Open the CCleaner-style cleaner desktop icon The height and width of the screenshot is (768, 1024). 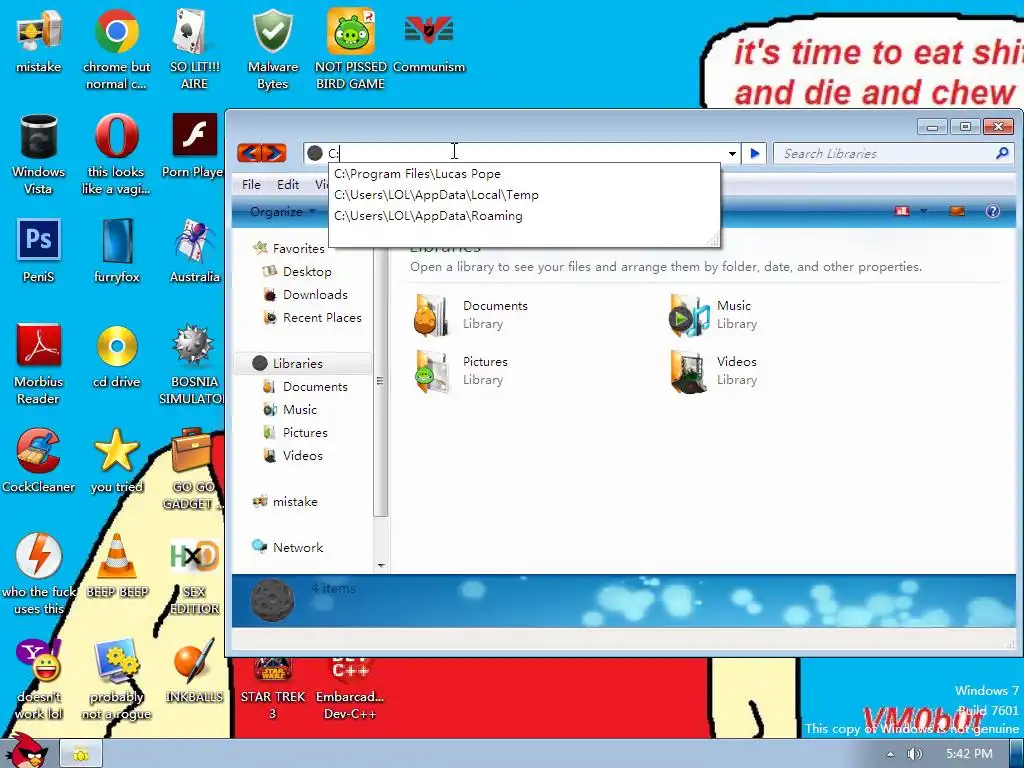[39, 461]
